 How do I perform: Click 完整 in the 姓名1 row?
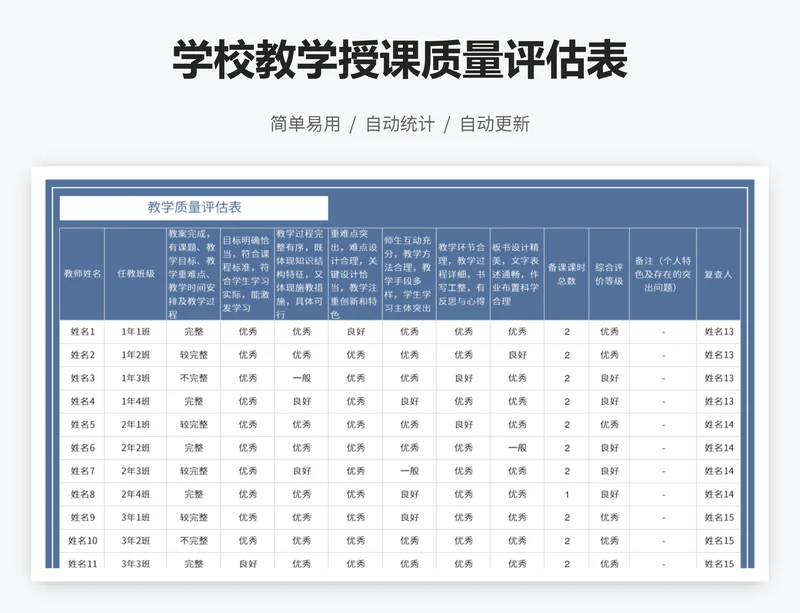194,332
